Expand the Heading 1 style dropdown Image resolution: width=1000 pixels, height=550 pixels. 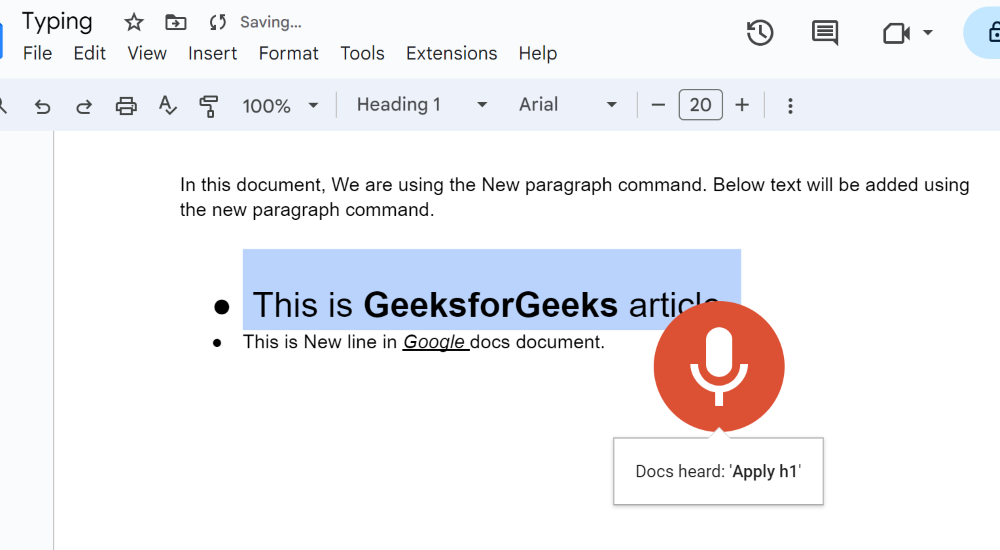(x=422, y=105)
